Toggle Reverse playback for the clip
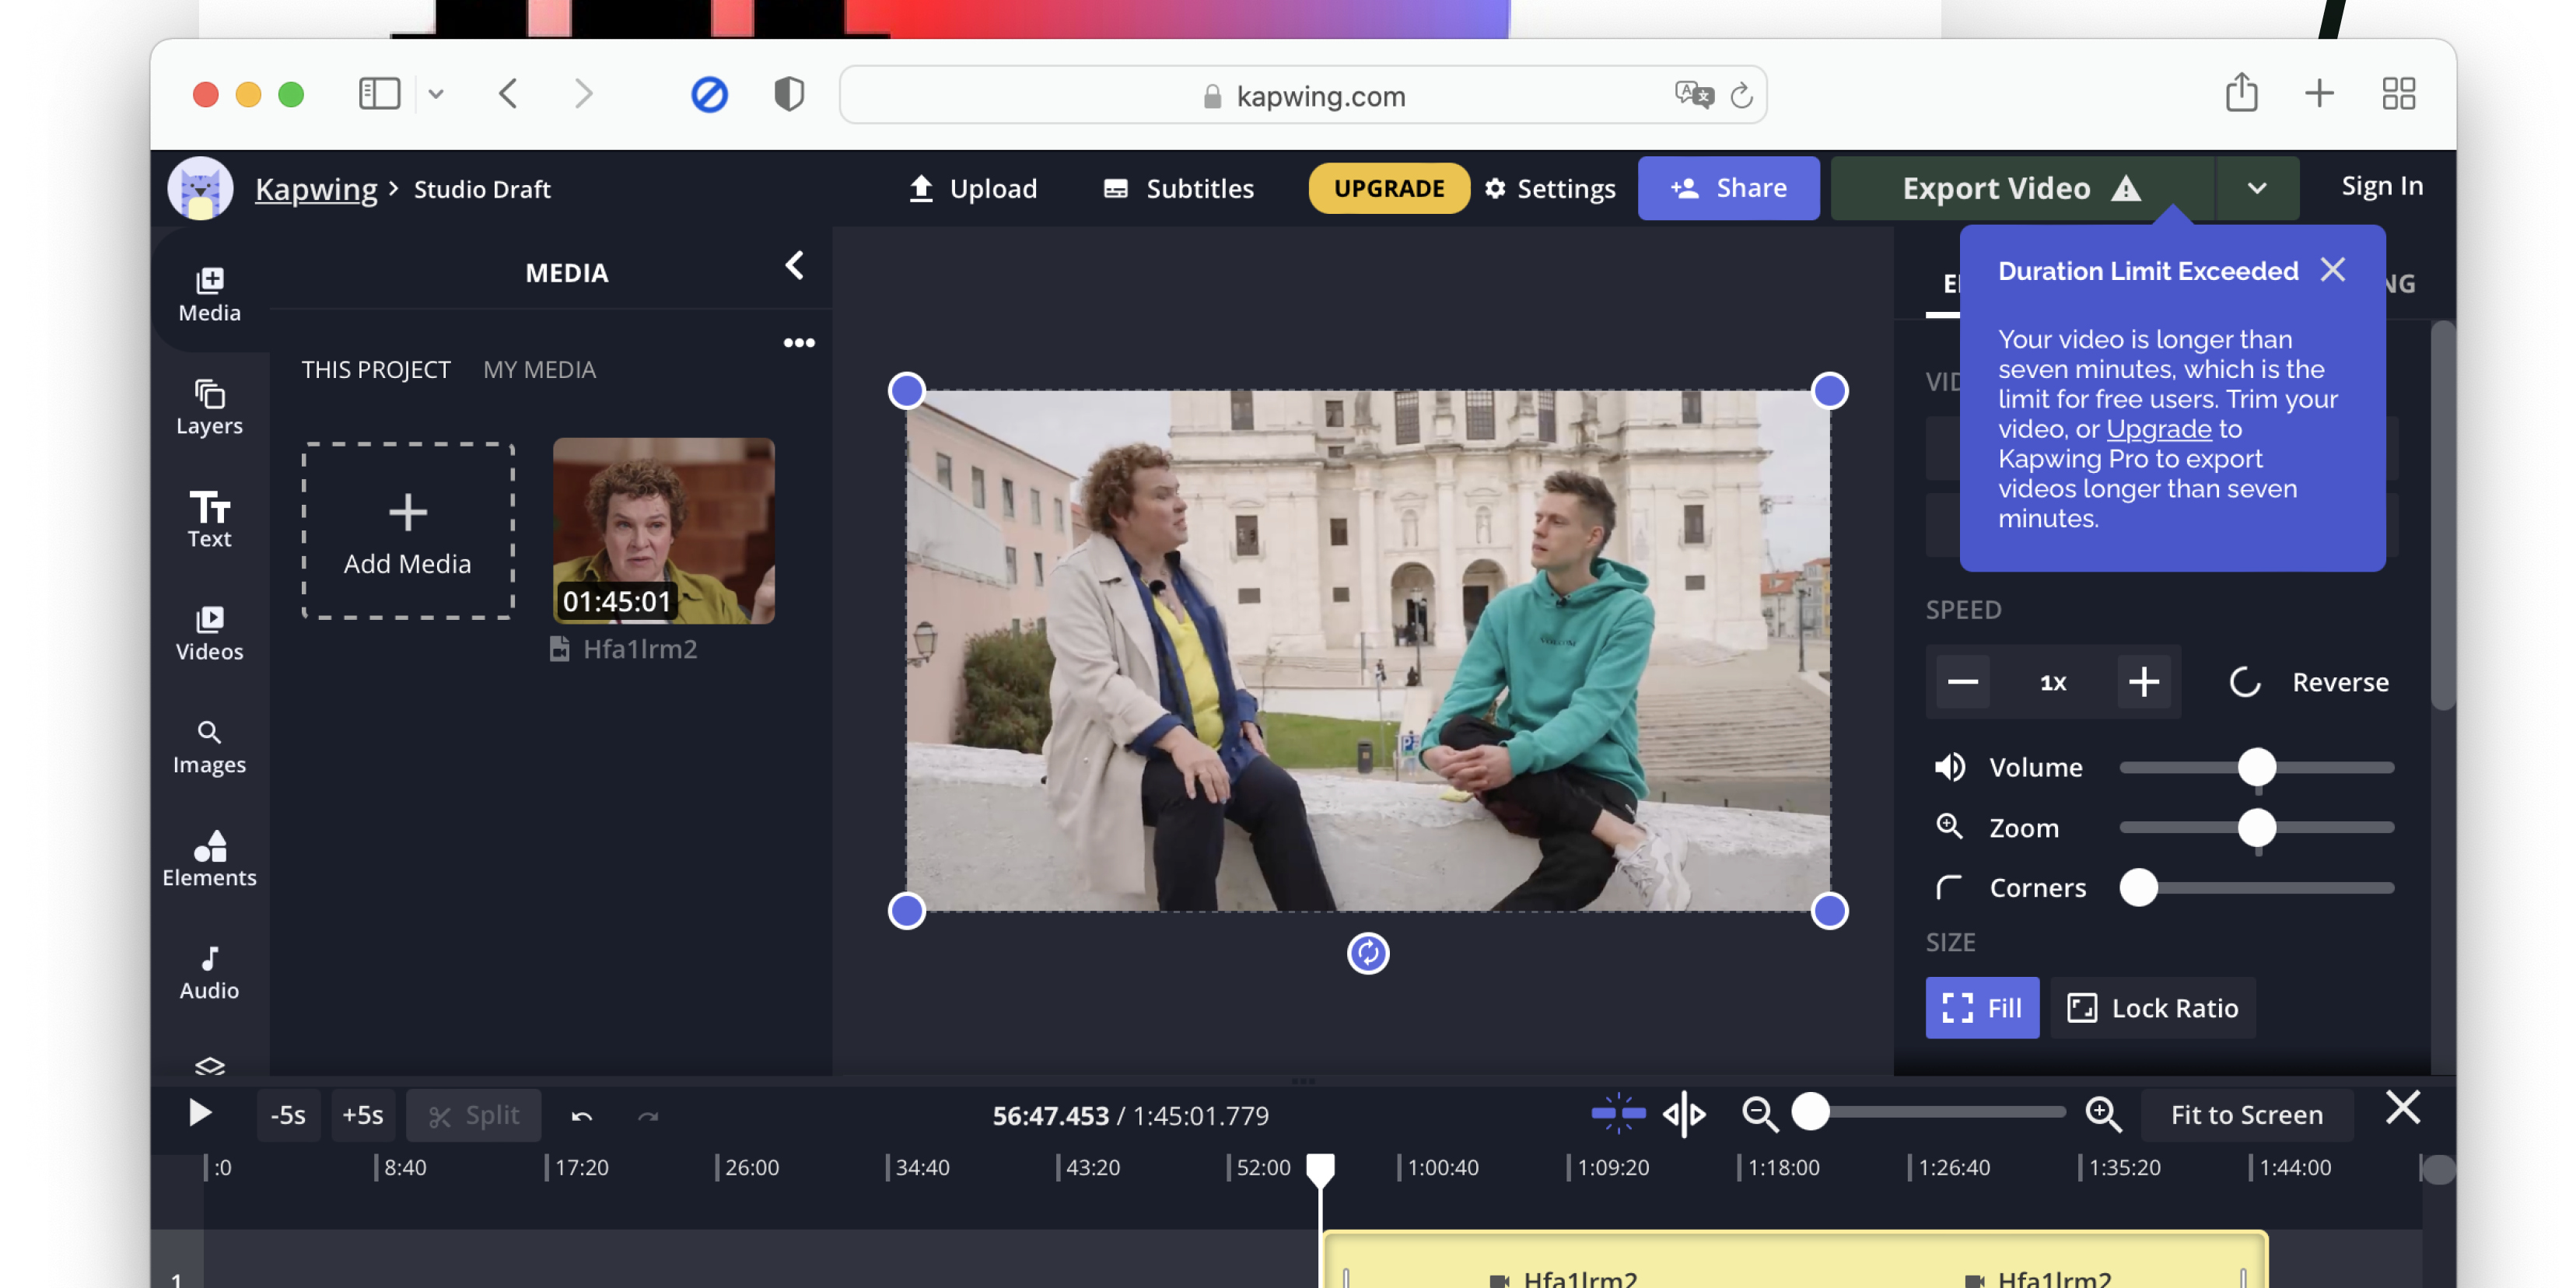 point(2309,682)
